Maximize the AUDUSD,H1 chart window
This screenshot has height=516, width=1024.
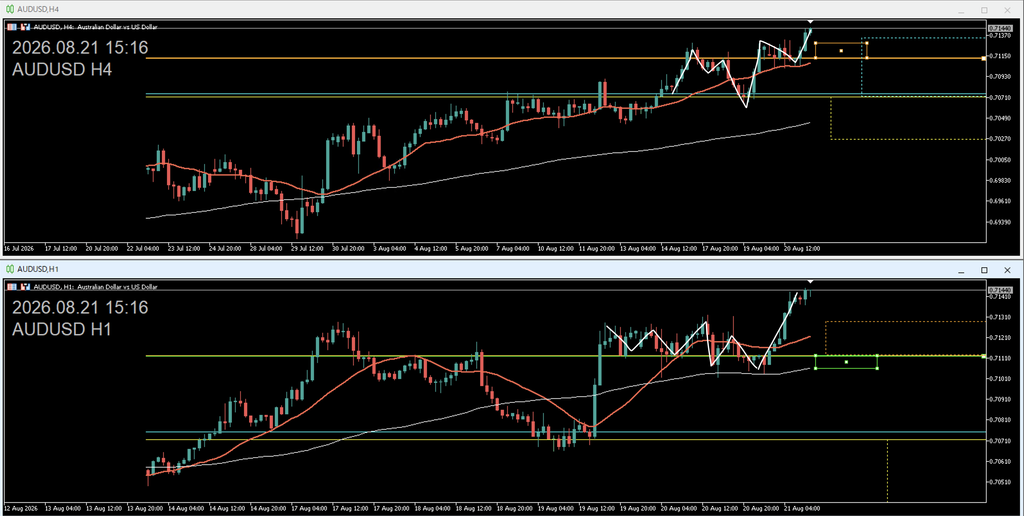[x=984, y=270]
